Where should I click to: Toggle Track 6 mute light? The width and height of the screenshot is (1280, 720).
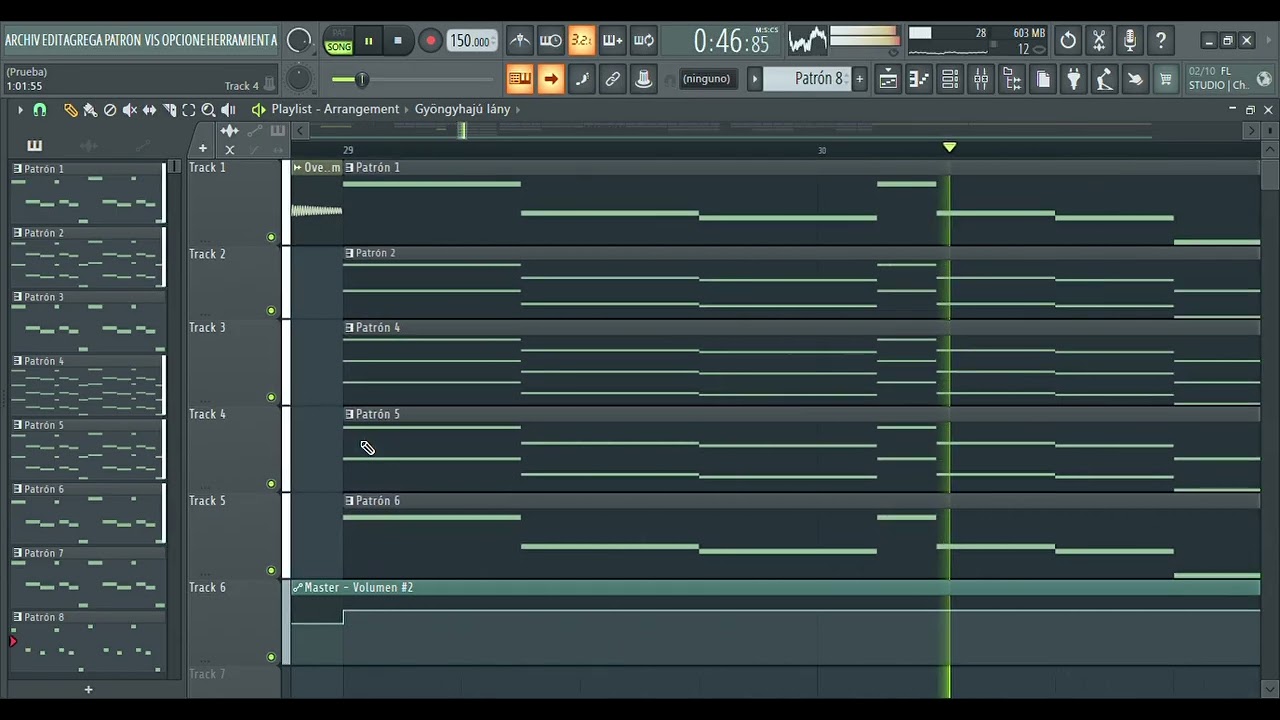pyautogui.click(x=271, y=657)
